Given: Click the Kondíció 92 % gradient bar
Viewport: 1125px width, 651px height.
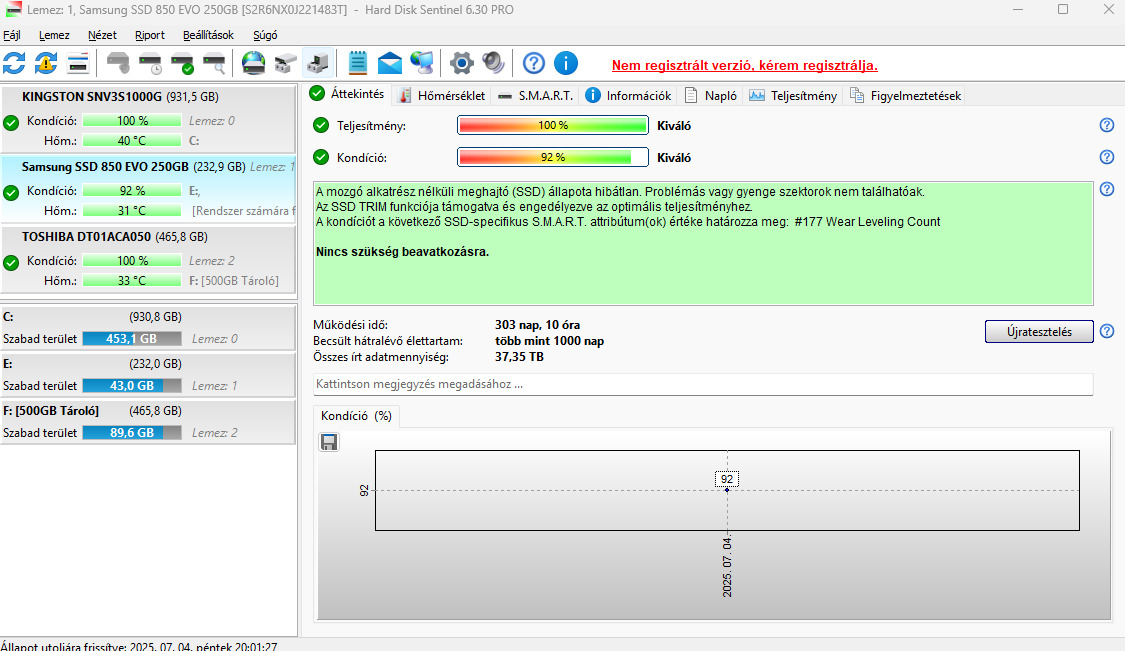Looking at the screenshot, I should coord(552,157).
